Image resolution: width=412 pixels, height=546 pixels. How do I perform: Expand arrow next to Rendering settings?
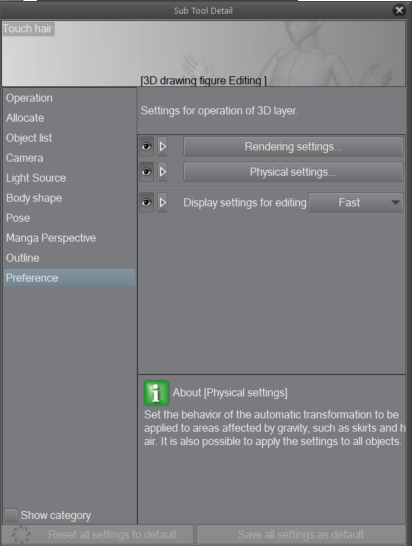click(162, 147)
